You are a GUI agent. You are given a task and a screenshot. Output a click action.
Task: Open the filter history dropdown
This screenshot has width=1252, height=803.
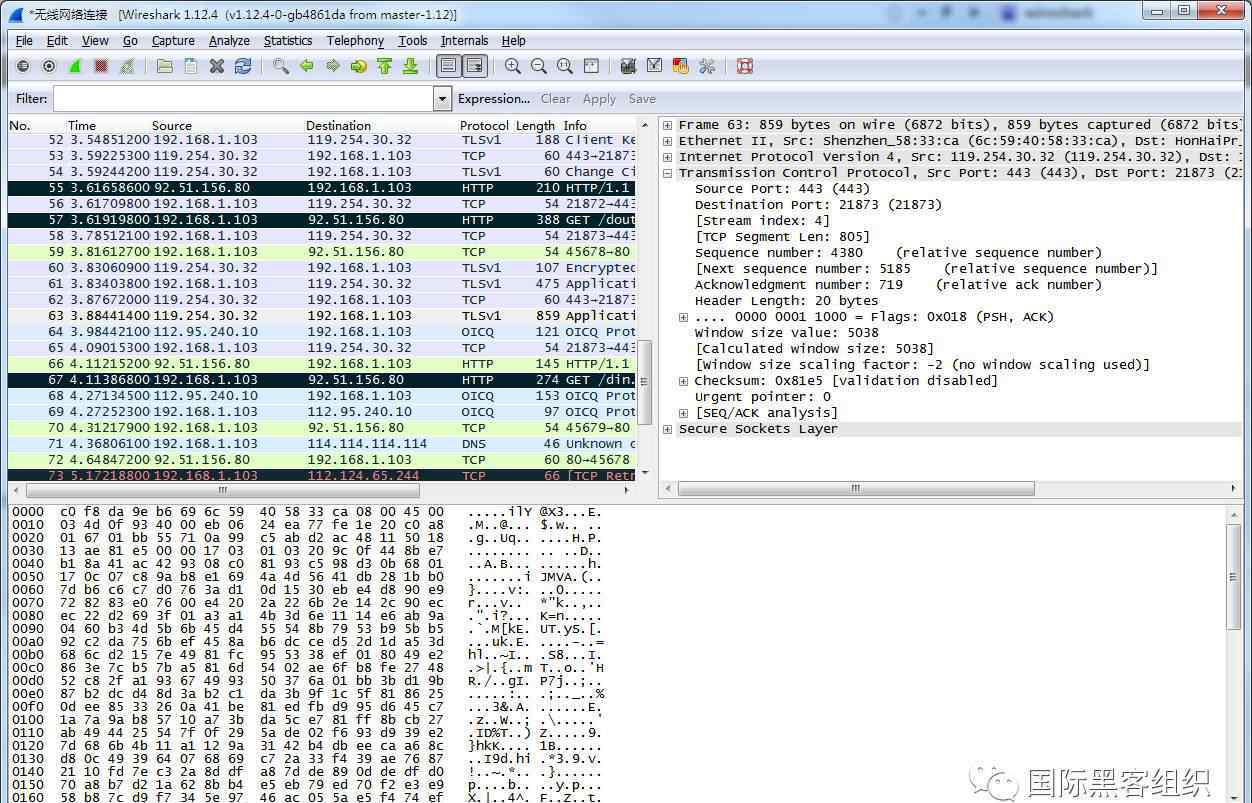(443, 99)
